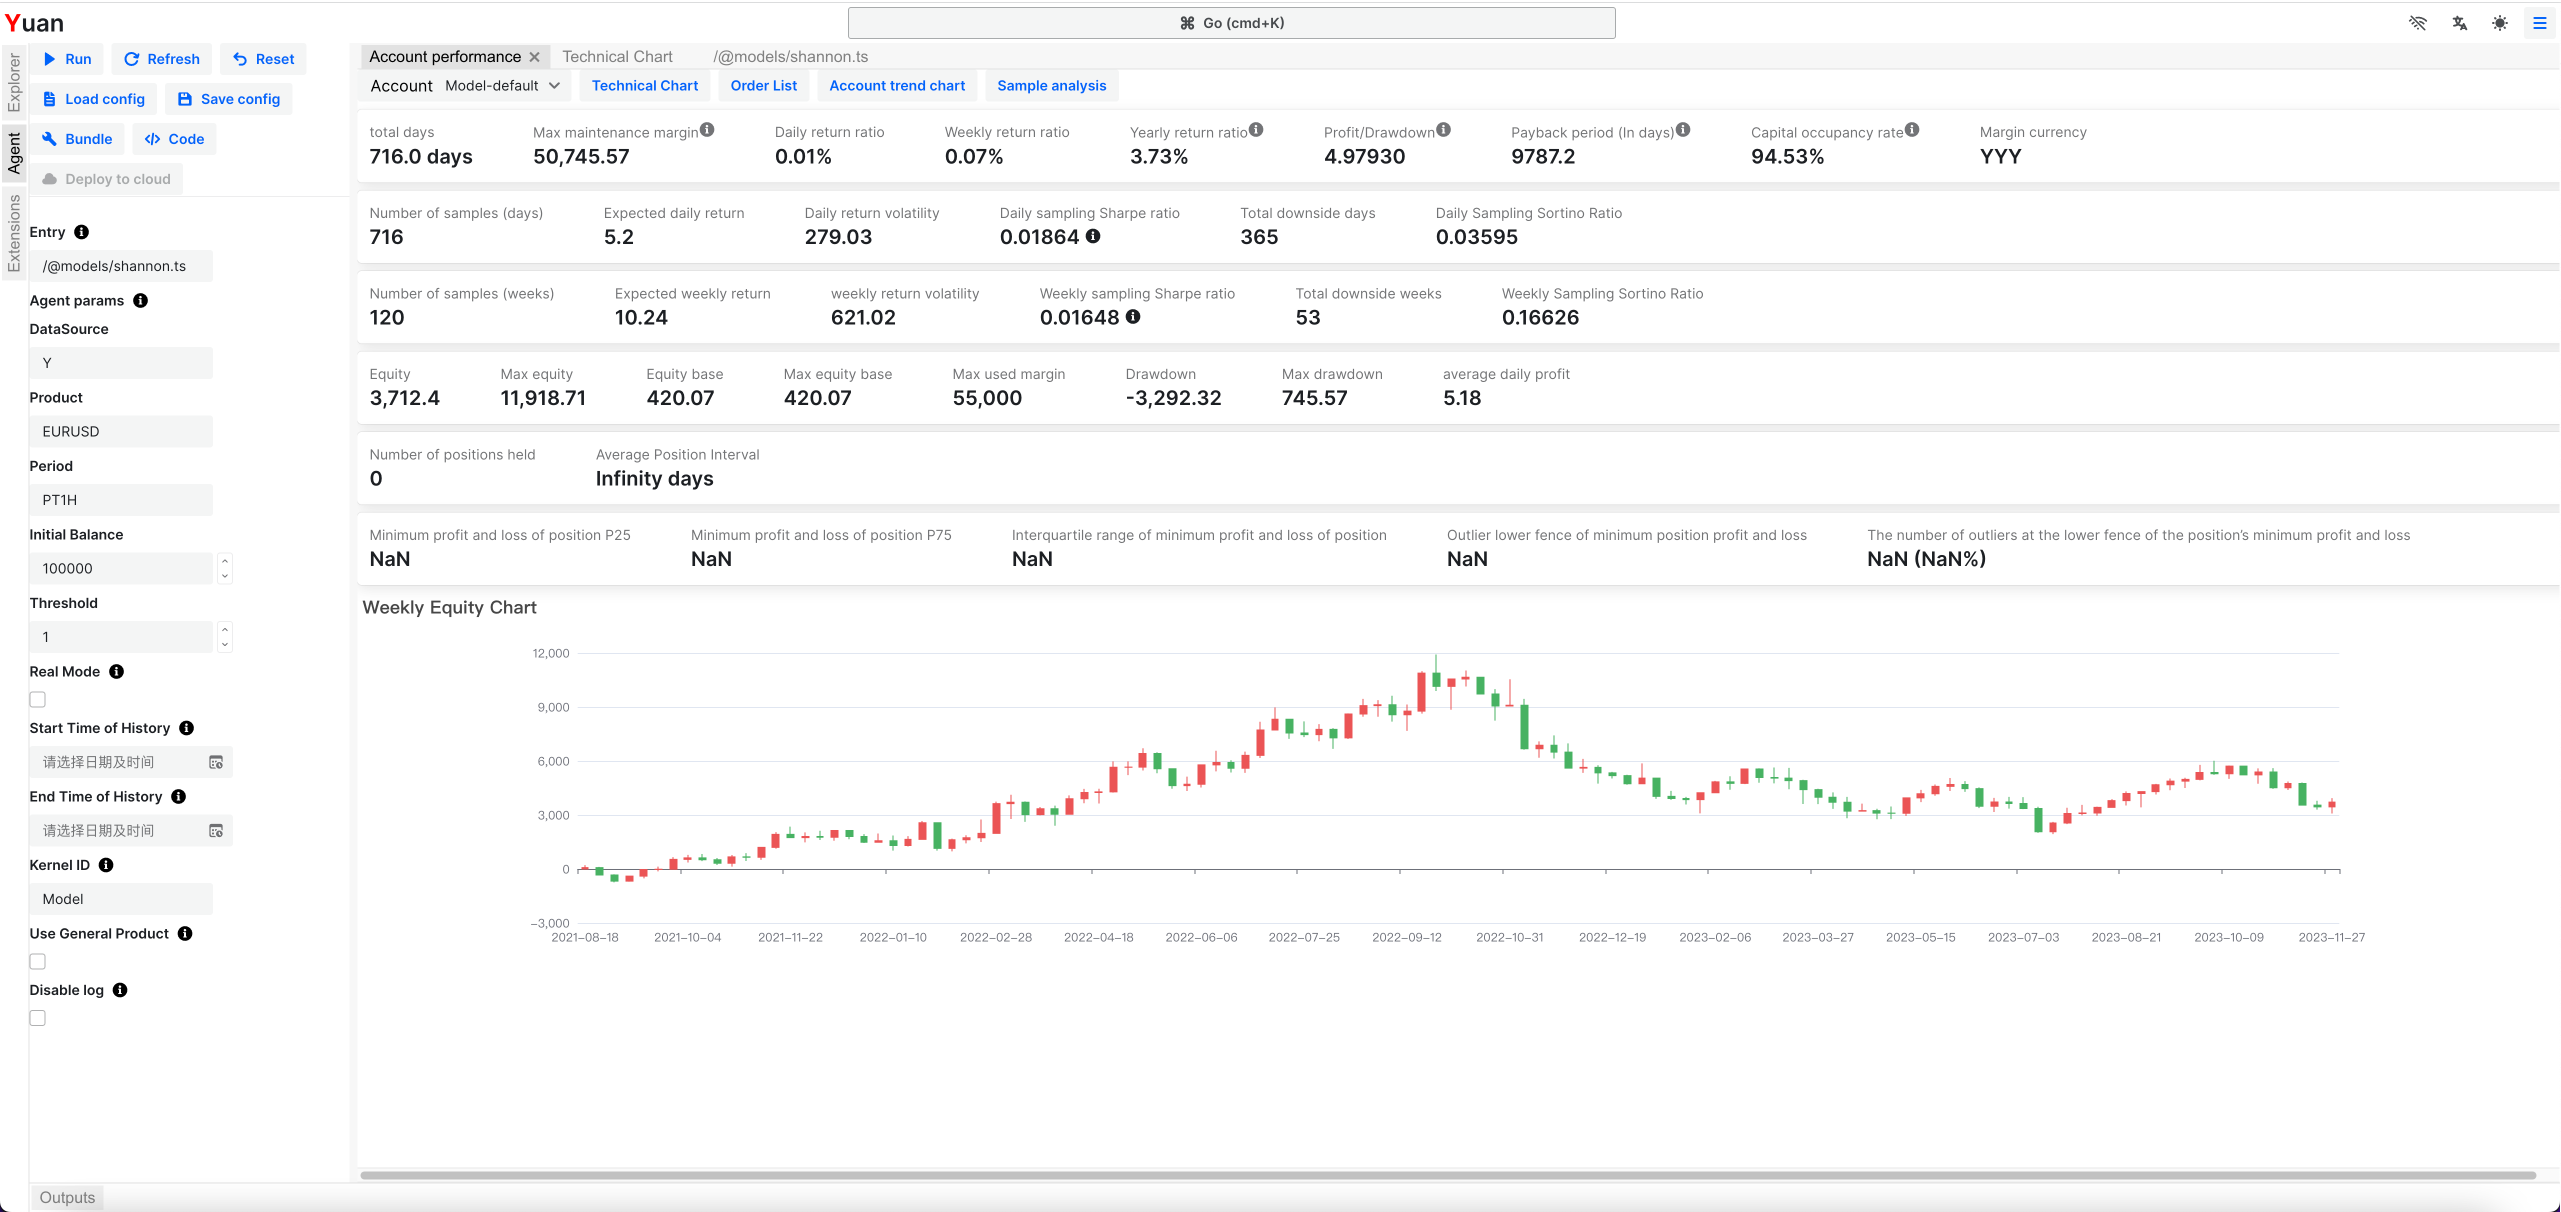
Task: Open the hamburger menu icon
Action: point(2539,23)
